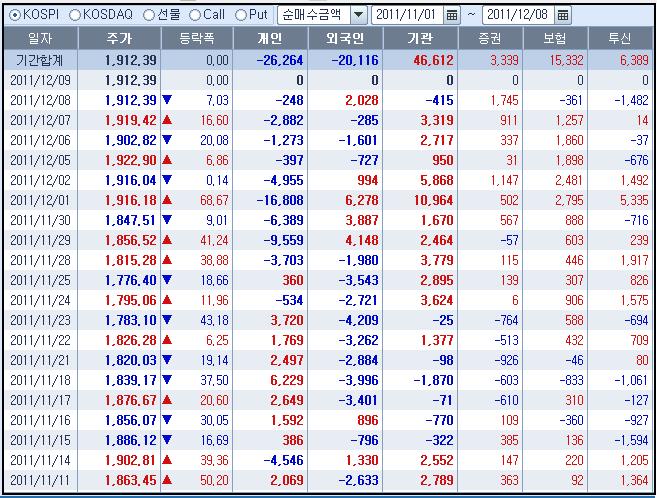Click 보험 value 2,795 on 2011/12/01
The width and height of the screenshot is (657, 498).
(x=569, y=201)
